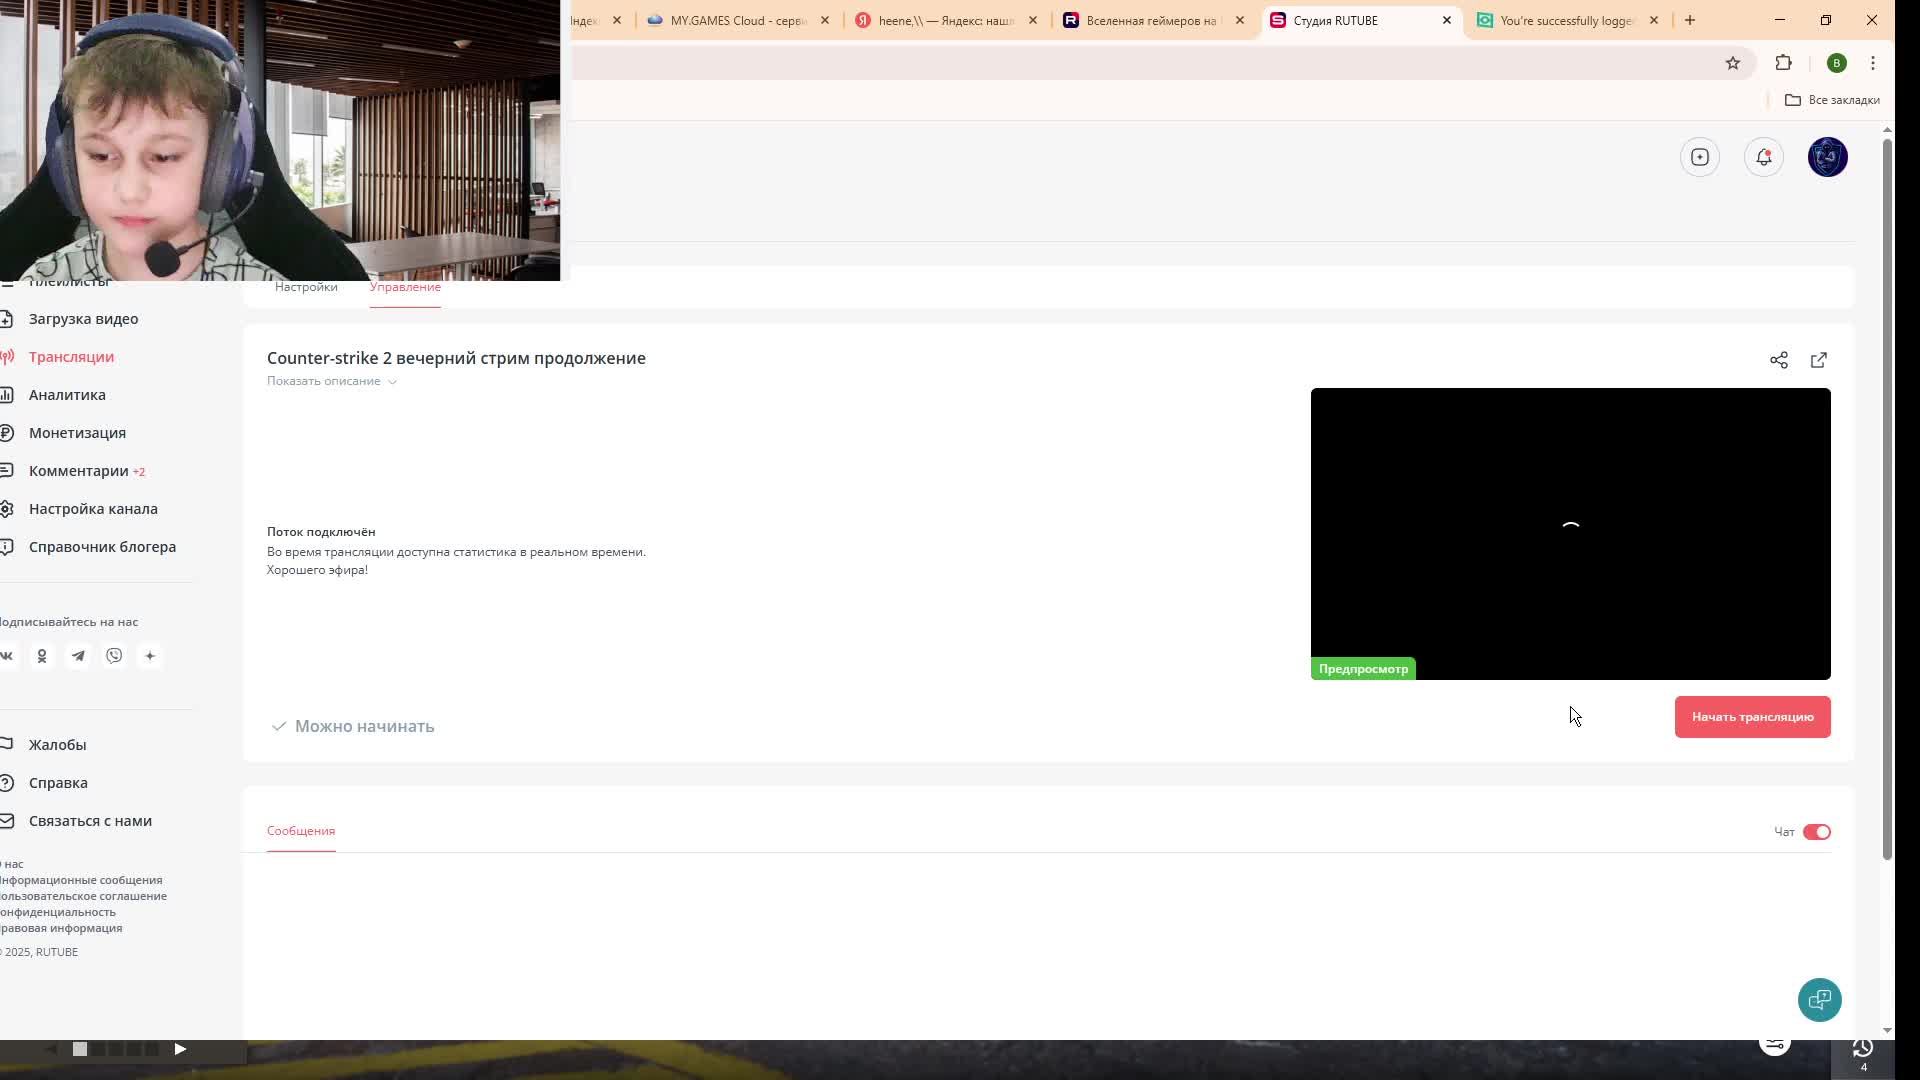1920x1080 pixels.
Task: Open the Telegram social icon
Action: coord(78,656)
